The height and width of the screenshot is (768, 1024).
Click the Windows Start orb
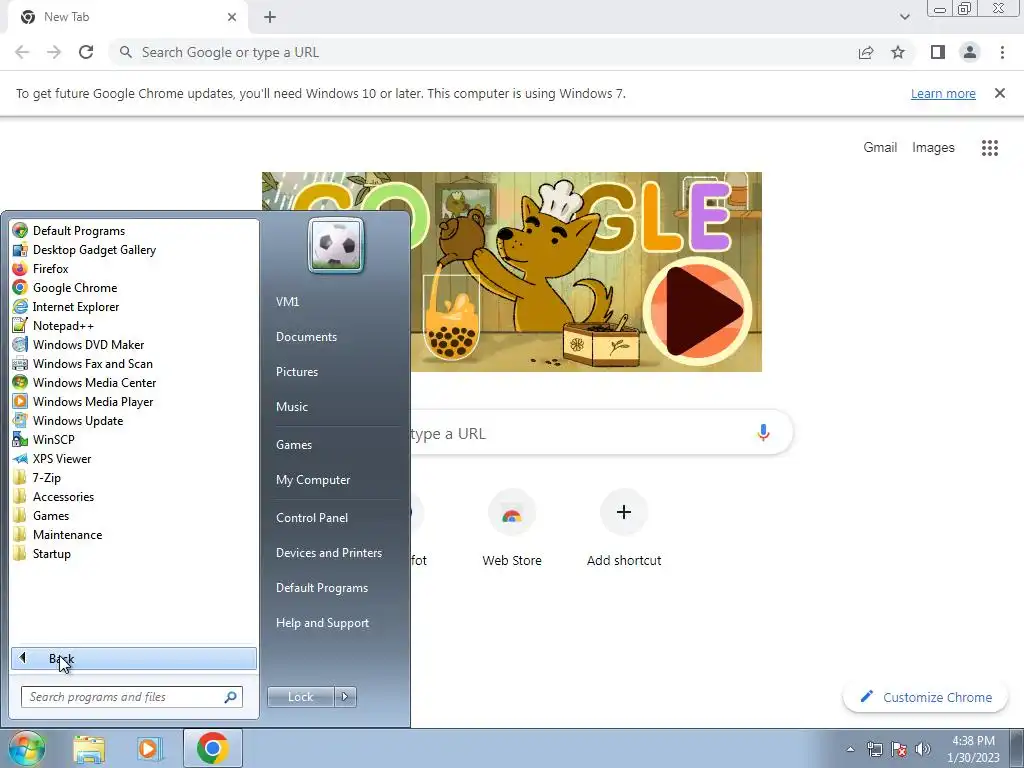tap(25, 748)
